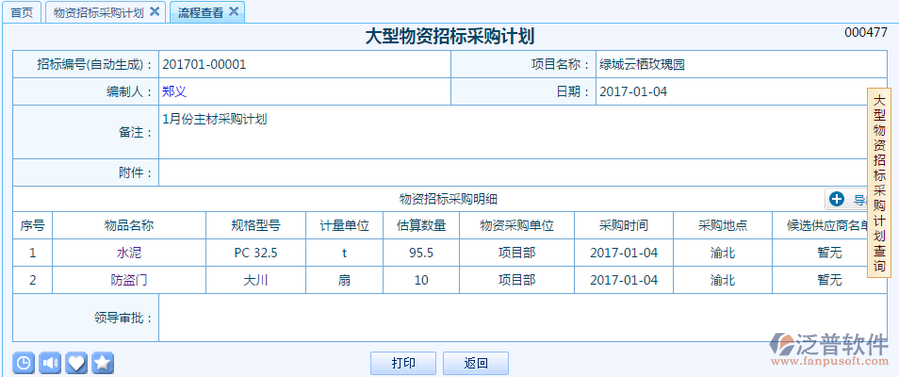Viewport: 899px width, 377px height.
Task: Open the 郑义 author link
Action: click(174, 92)
